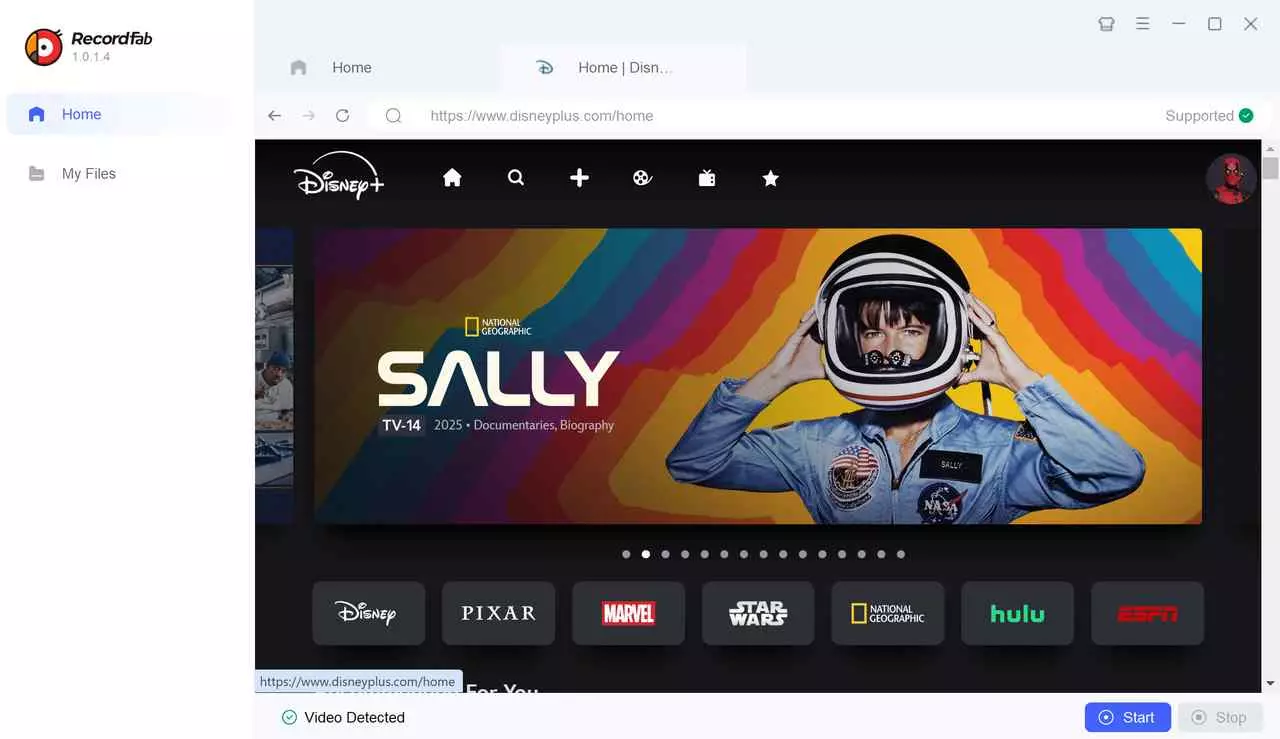Select Home in the left sidebar
The width and height of the screenshot is (1280, 739).
click(119, 114)
